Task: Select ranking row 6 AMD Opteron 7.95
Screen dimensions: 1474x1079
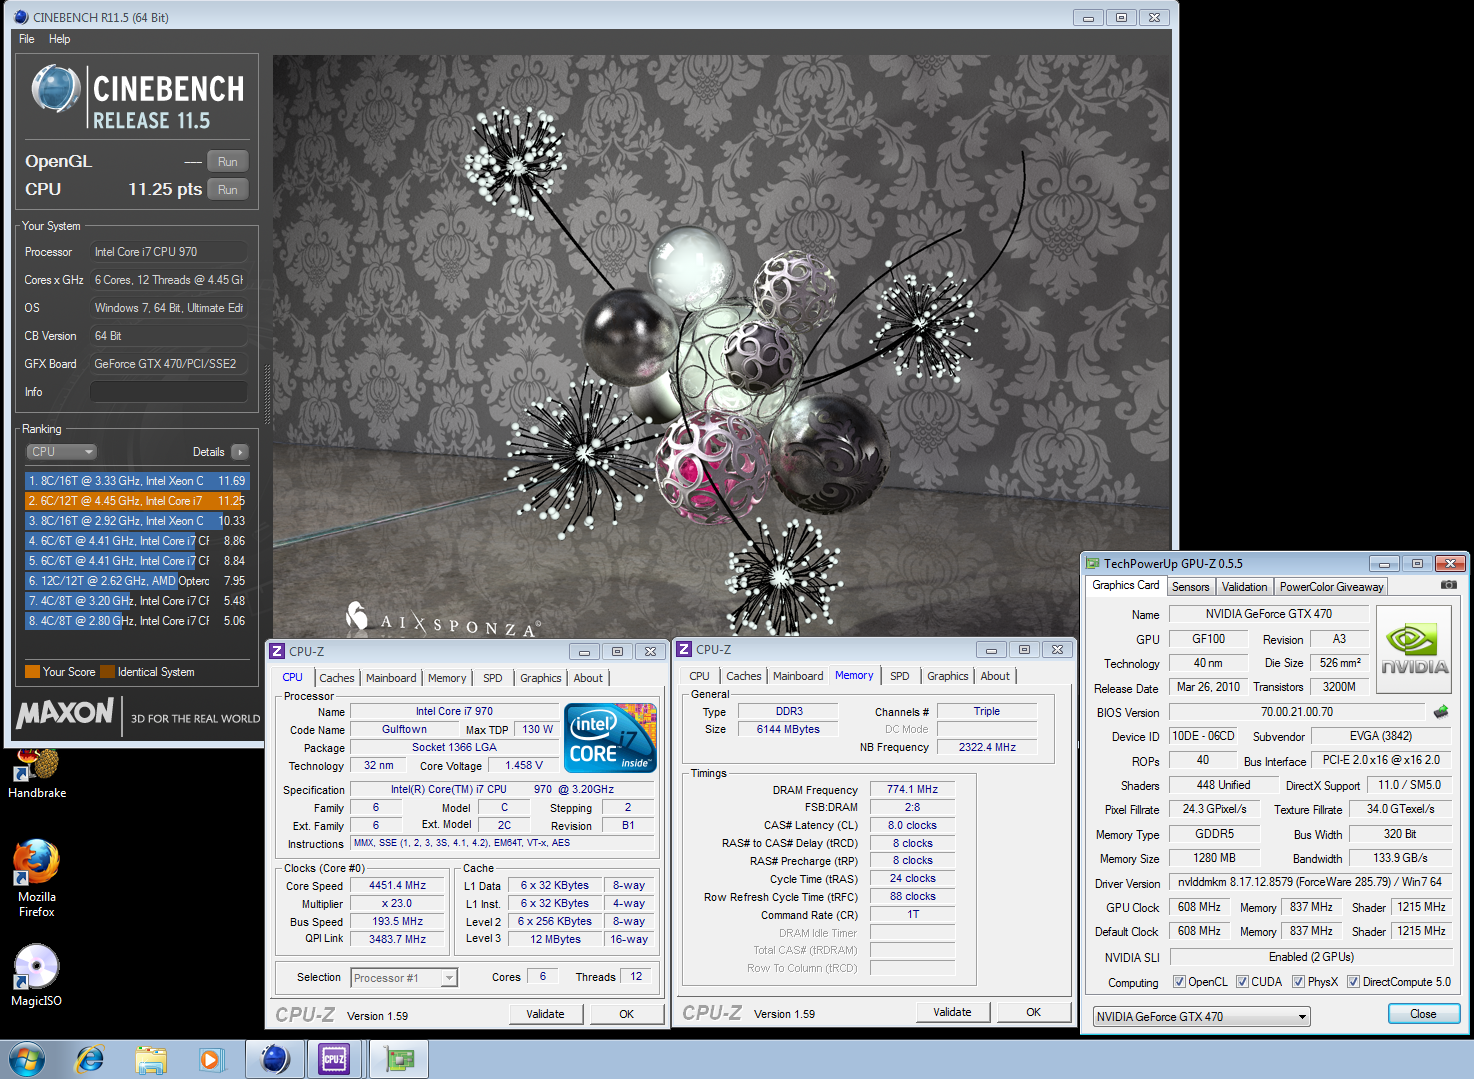Action: tap(137, 581)
